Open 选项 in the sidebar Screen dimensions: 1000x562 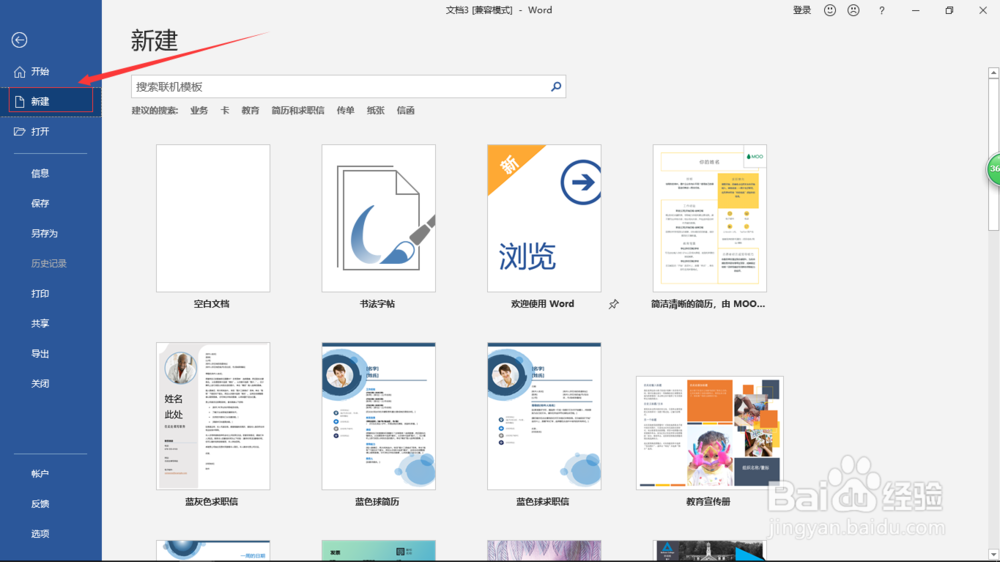(40, 534)
